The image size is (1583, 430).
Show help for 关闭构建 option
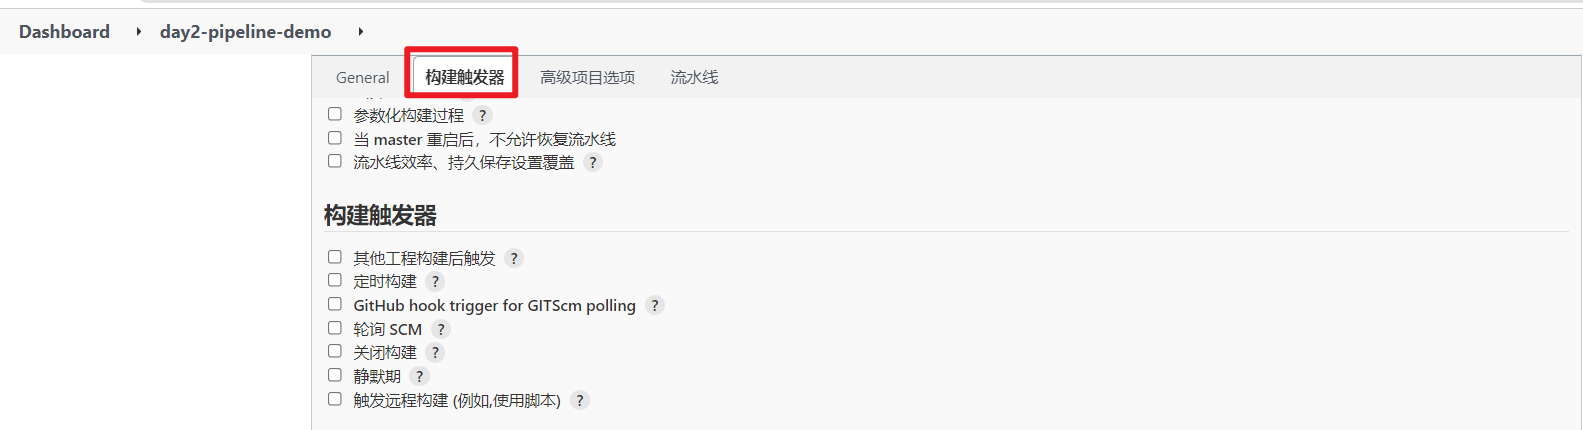point(435,352)
